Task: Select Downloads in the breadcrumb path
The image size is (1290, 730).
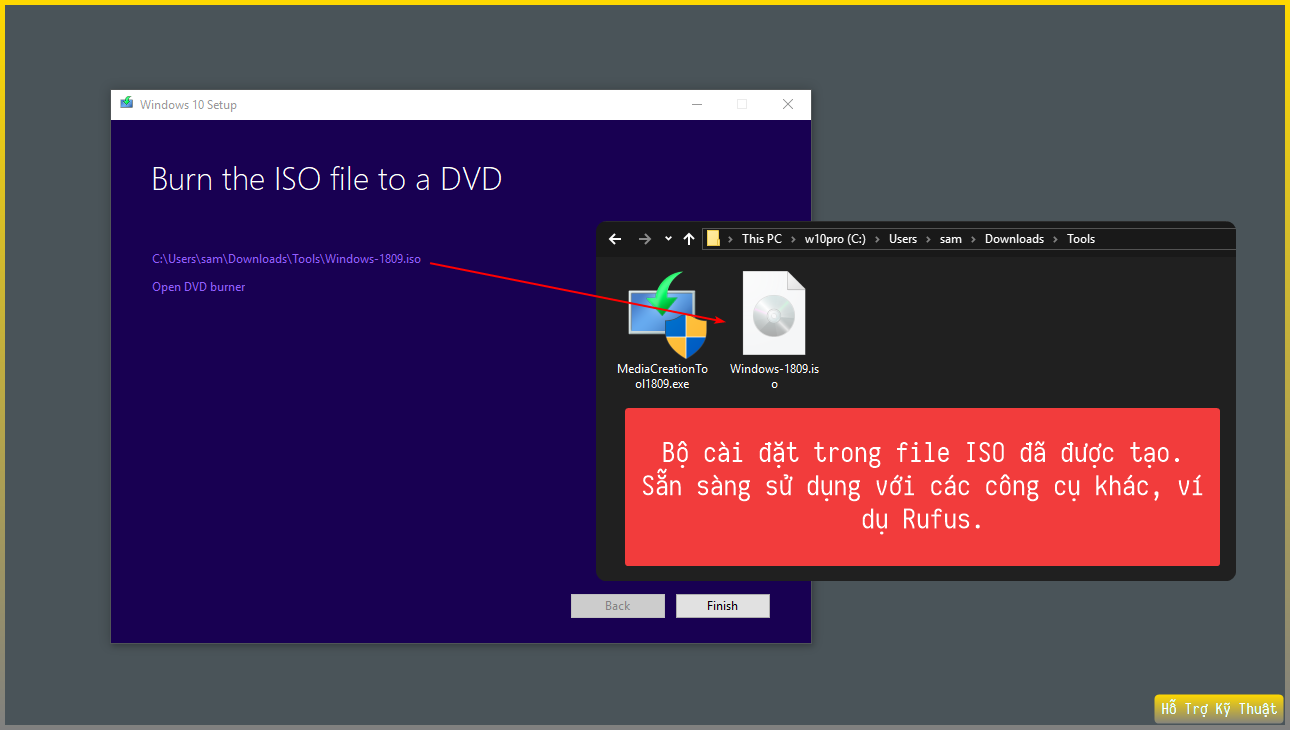Action: point(1014,239)
